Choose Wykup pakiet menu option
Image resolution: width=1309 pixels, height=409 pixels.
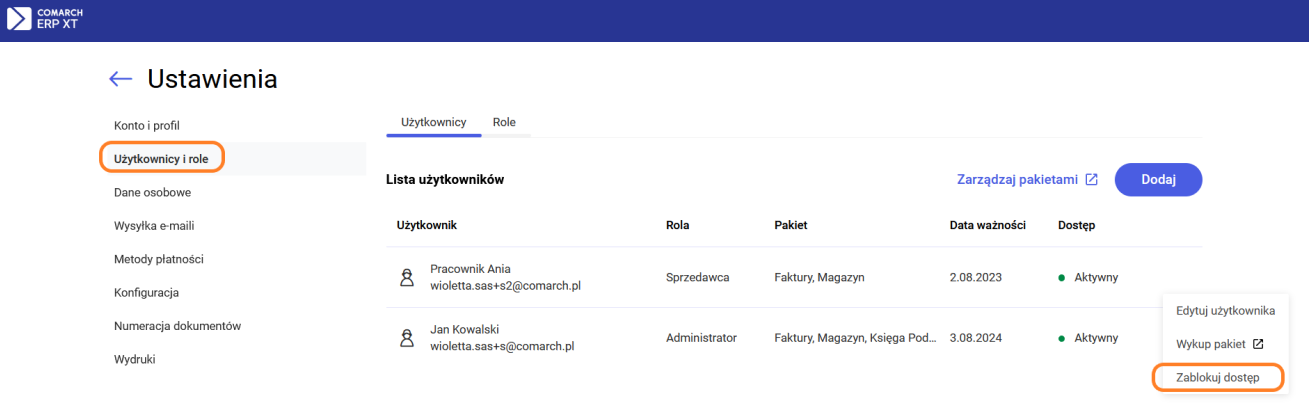pos(1211,344)
